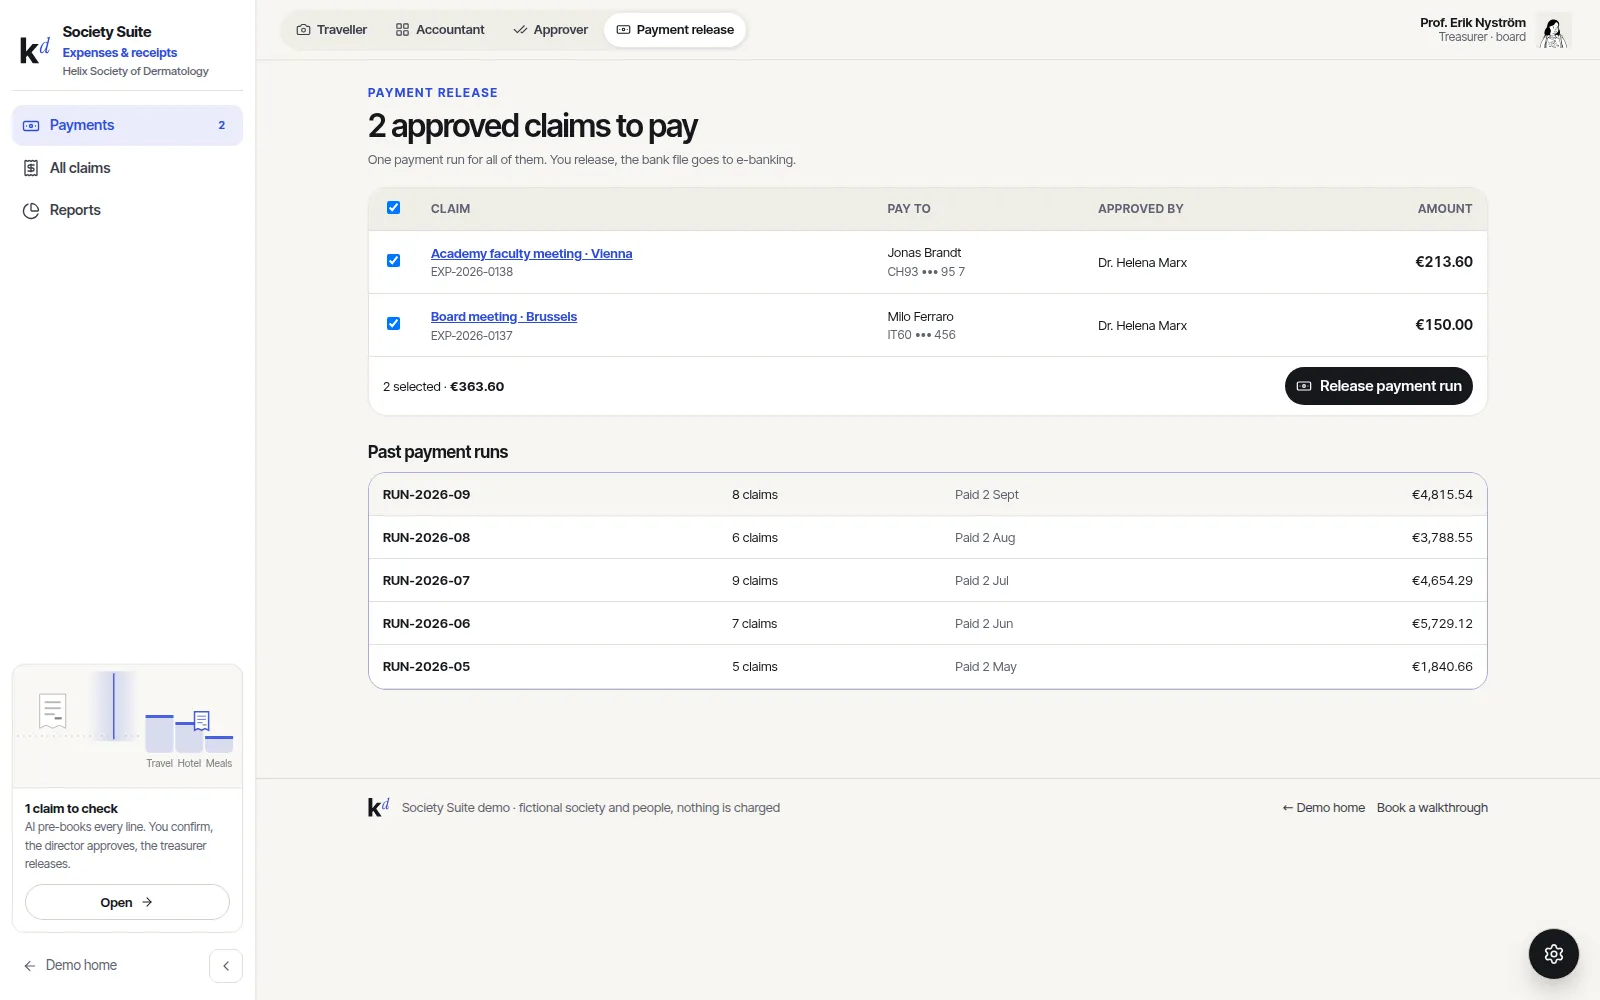Image resolution: width=1600 pixels, height=1000 pixels.
Task: Click the kd logo in the page footer
Action: click(378, 807)
